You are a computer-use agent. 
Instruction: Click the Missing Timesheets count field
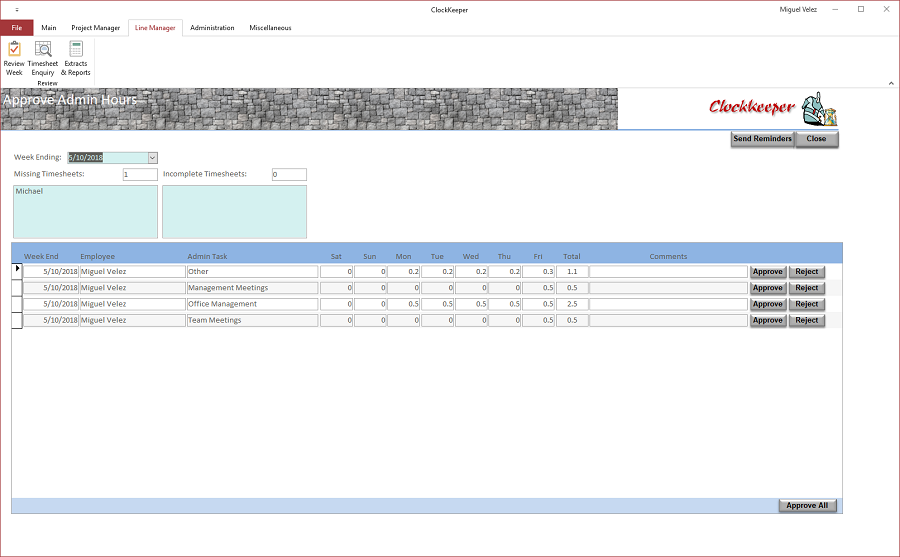[140, 174]
